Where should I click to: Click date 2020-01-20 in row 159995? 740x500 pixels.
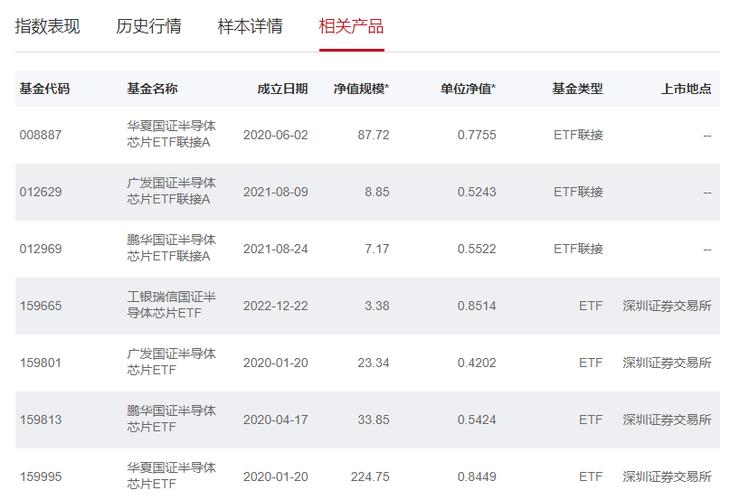coord(276,477)
